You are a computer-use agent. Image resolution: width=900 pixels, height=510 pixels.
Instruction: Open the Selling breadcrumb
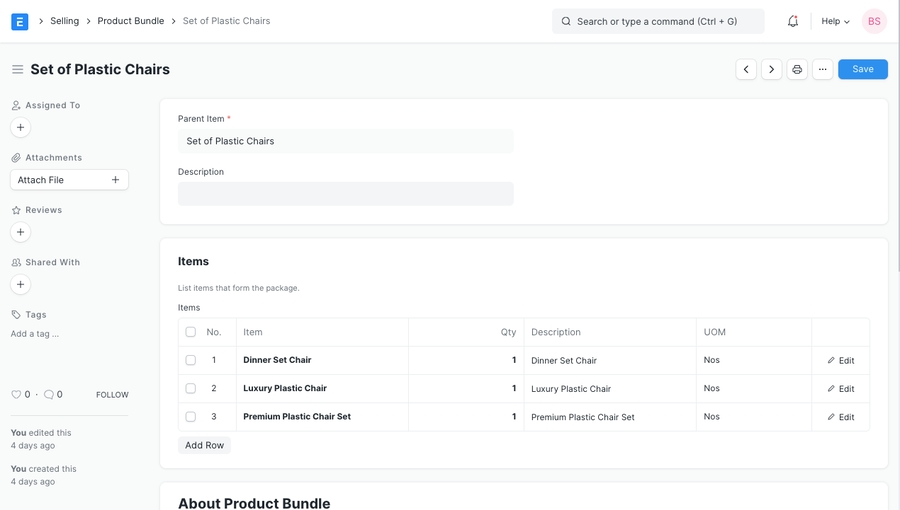[64, 21]
